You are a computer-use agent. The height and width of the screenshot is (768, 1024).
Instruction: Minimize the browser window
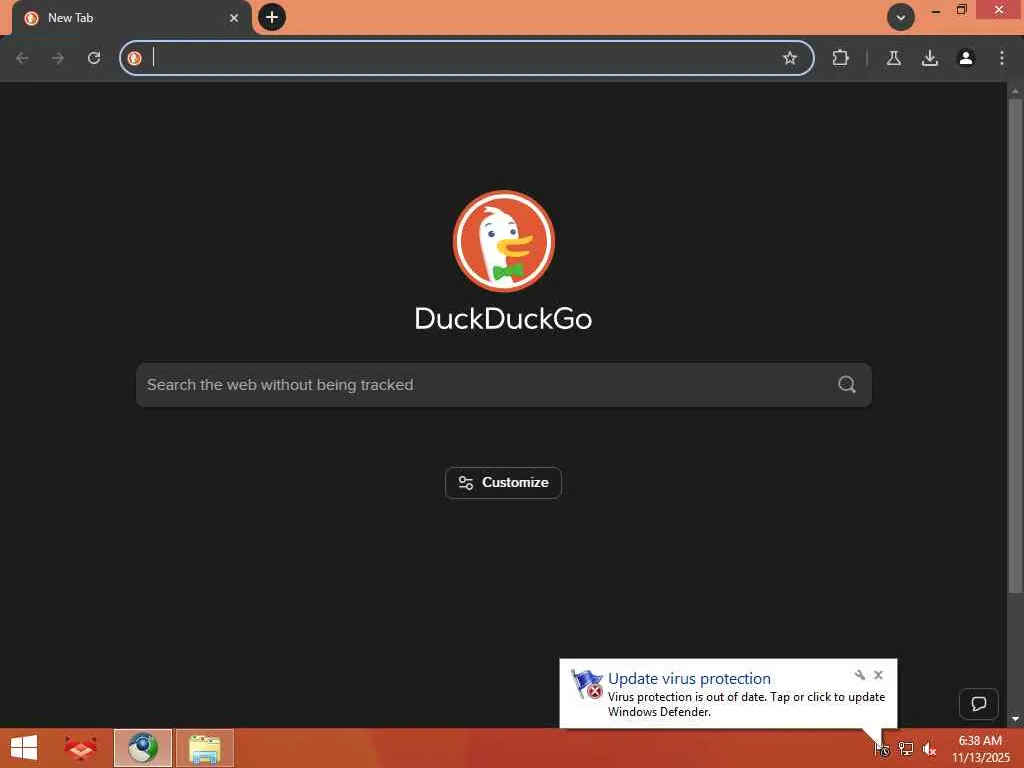[935, 10]
